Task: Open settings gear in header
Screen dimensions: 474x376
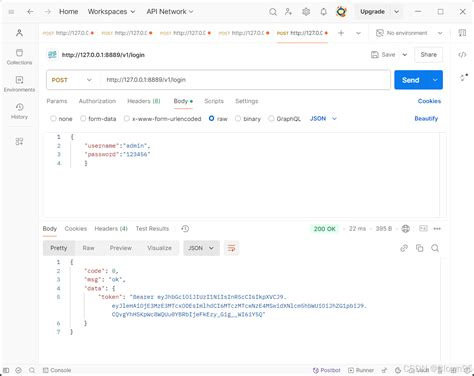Action: coord(306,12)
